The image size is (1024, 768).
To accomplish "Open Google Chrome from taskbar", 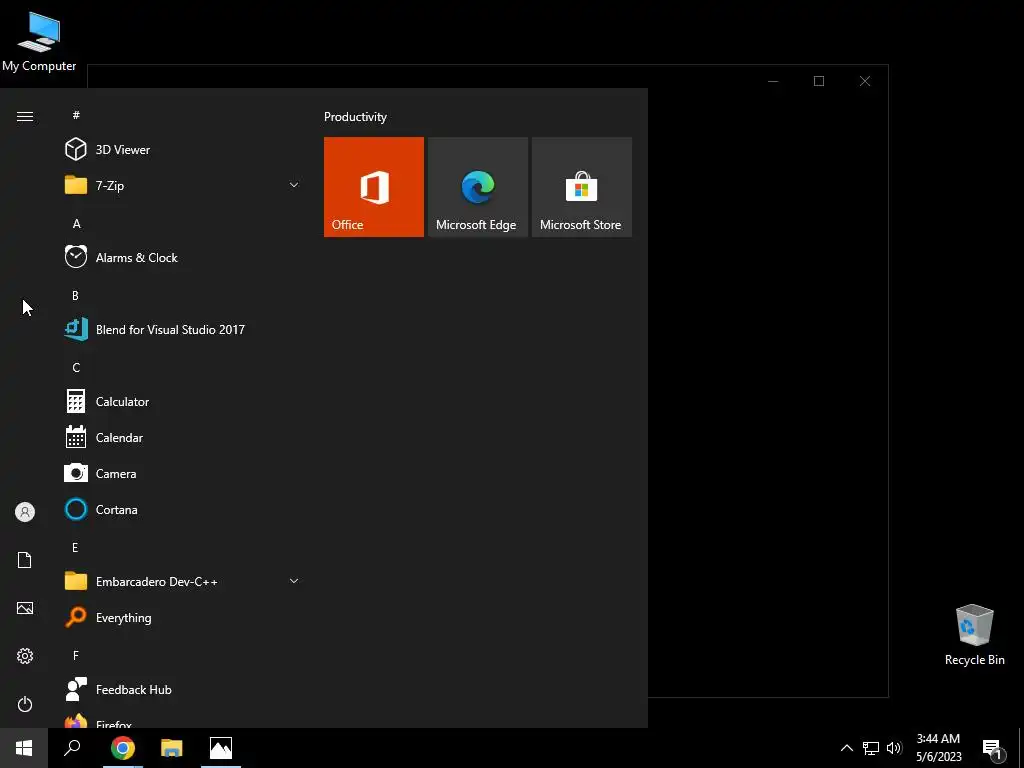I will tap(123, 748).
